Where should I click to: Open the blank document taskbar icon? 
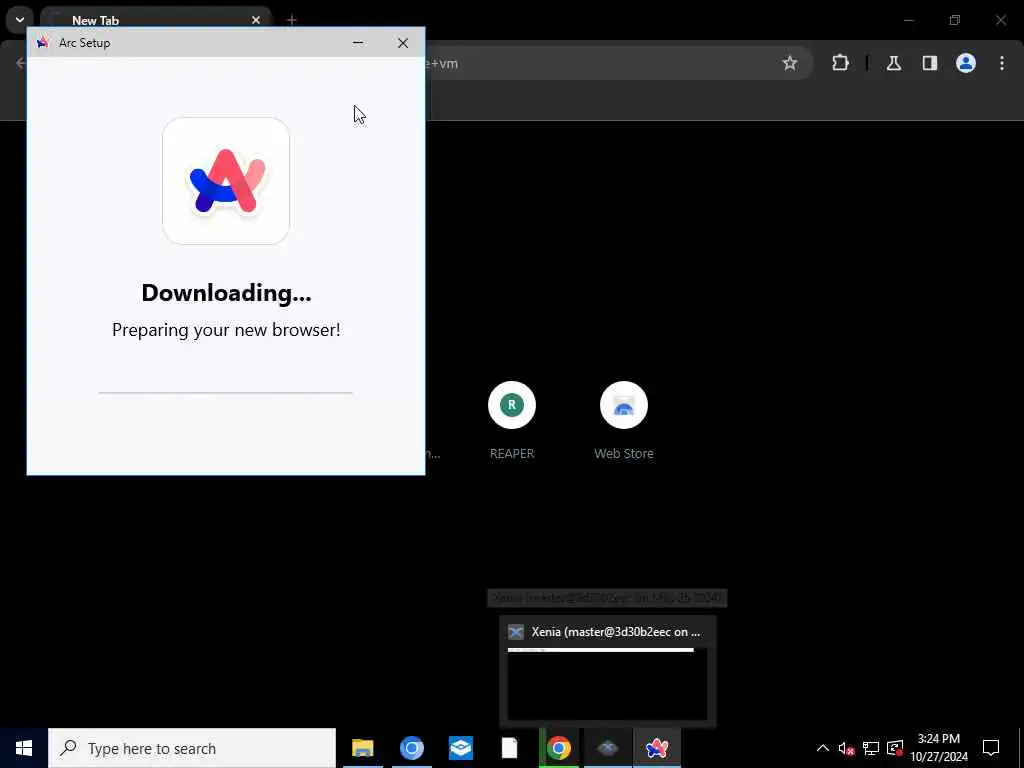509,748
